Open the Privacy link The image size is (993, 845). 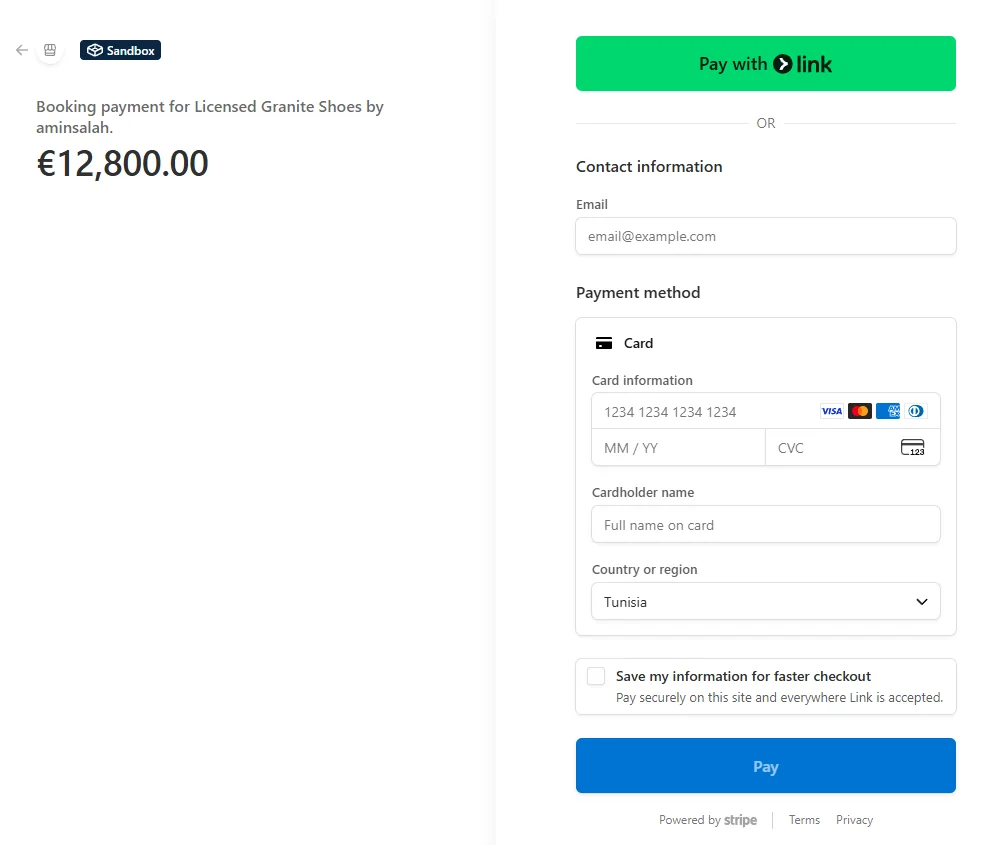click(x=854, y=819)
